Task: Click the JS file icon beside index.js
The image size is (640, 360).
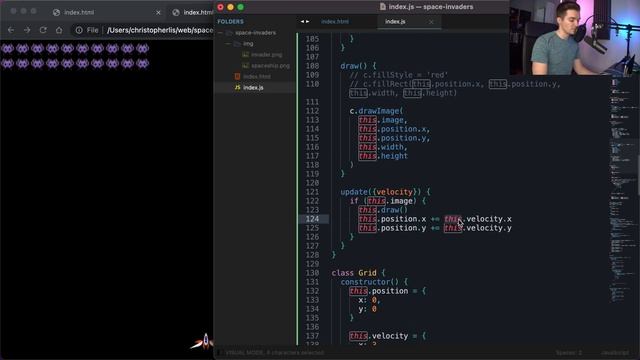Action: [238, 88]
